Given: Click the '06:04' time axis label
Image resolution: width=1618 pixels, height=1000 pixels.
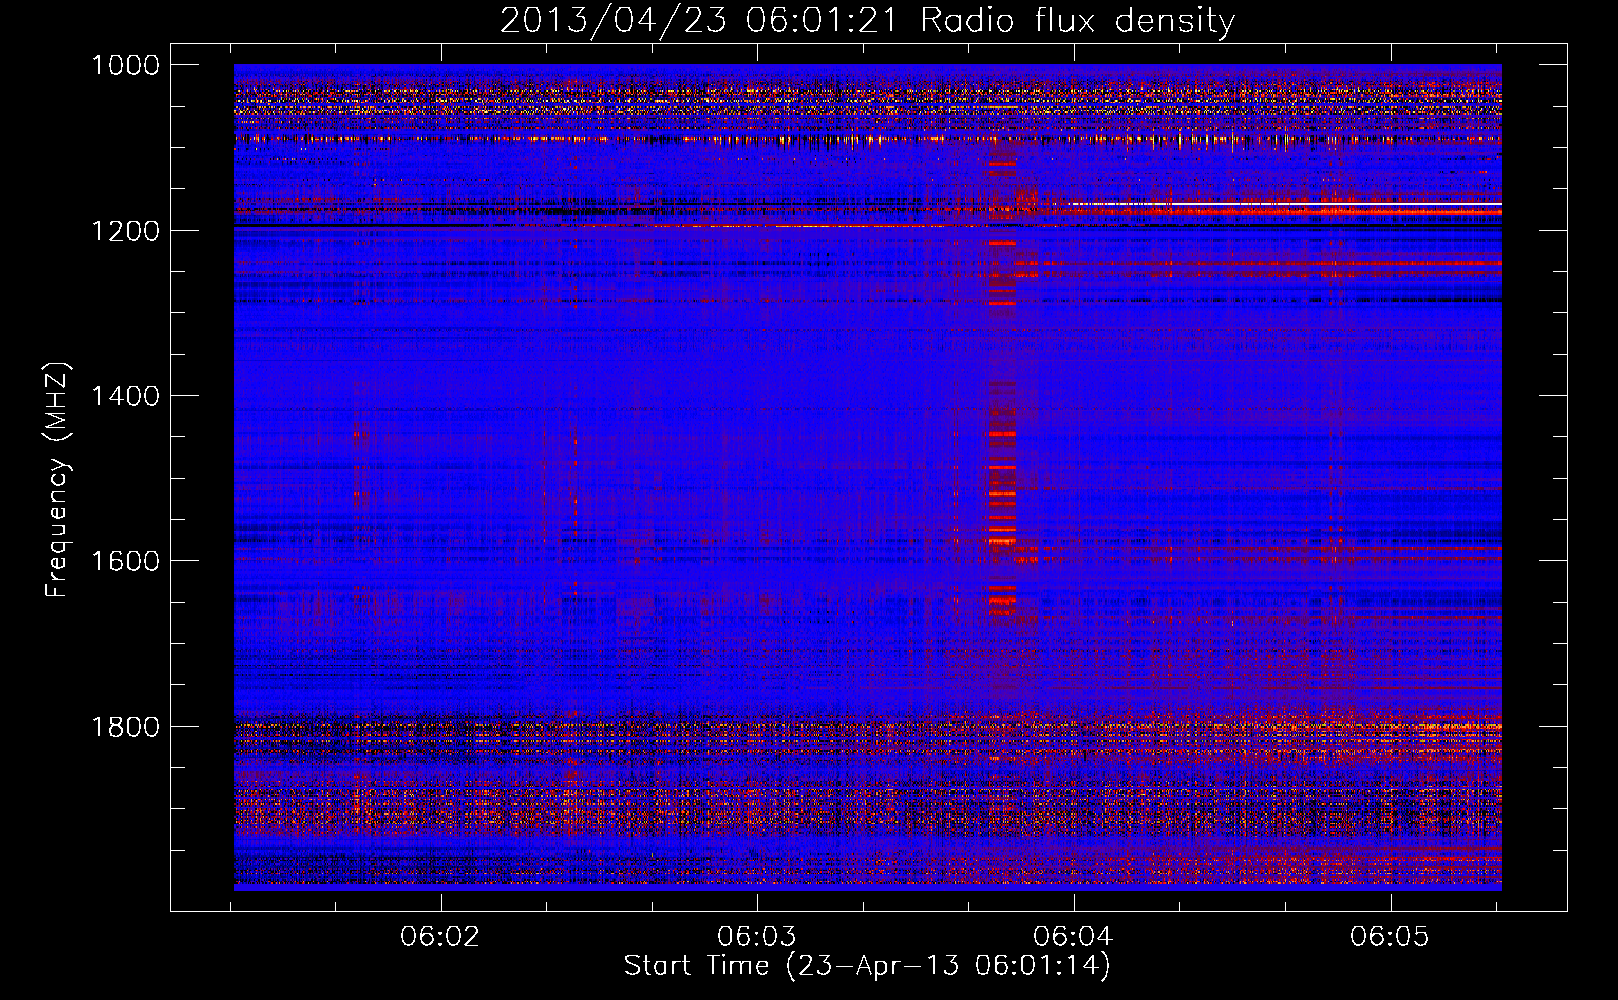Looking at the screenshot, I should point(1073,937).
